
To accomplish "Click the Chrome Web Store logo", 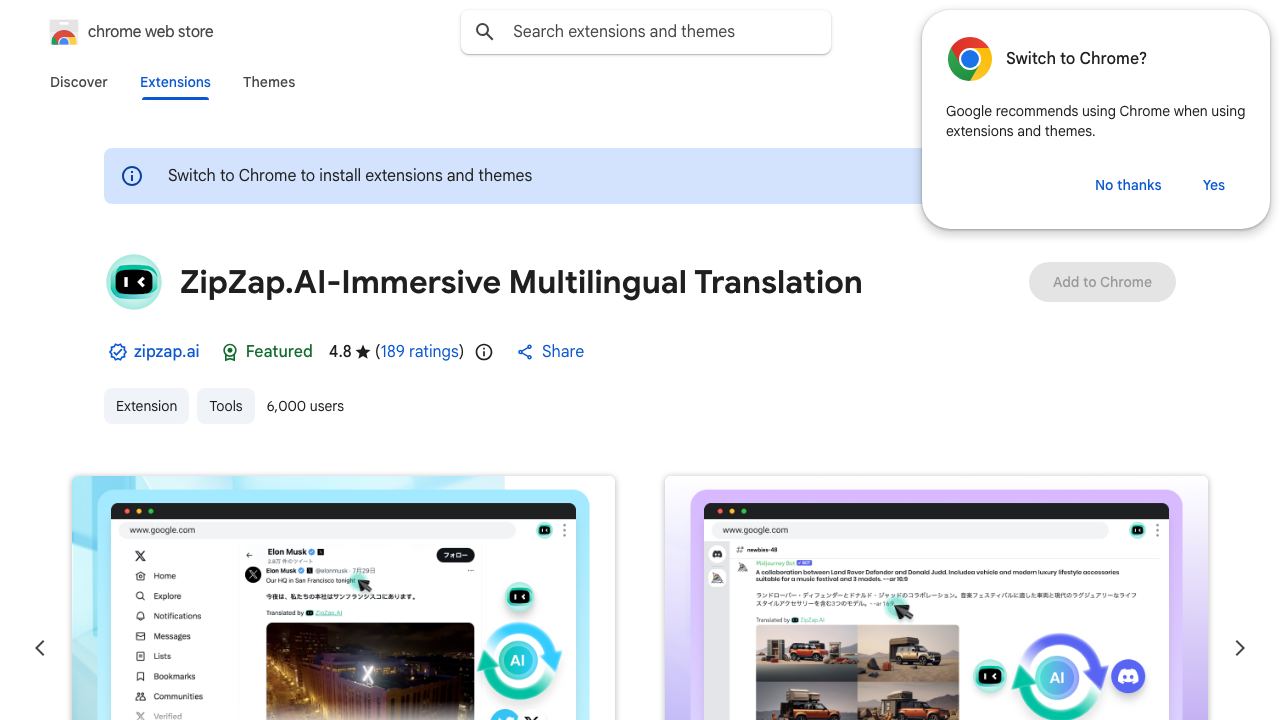I will point(64,32).
